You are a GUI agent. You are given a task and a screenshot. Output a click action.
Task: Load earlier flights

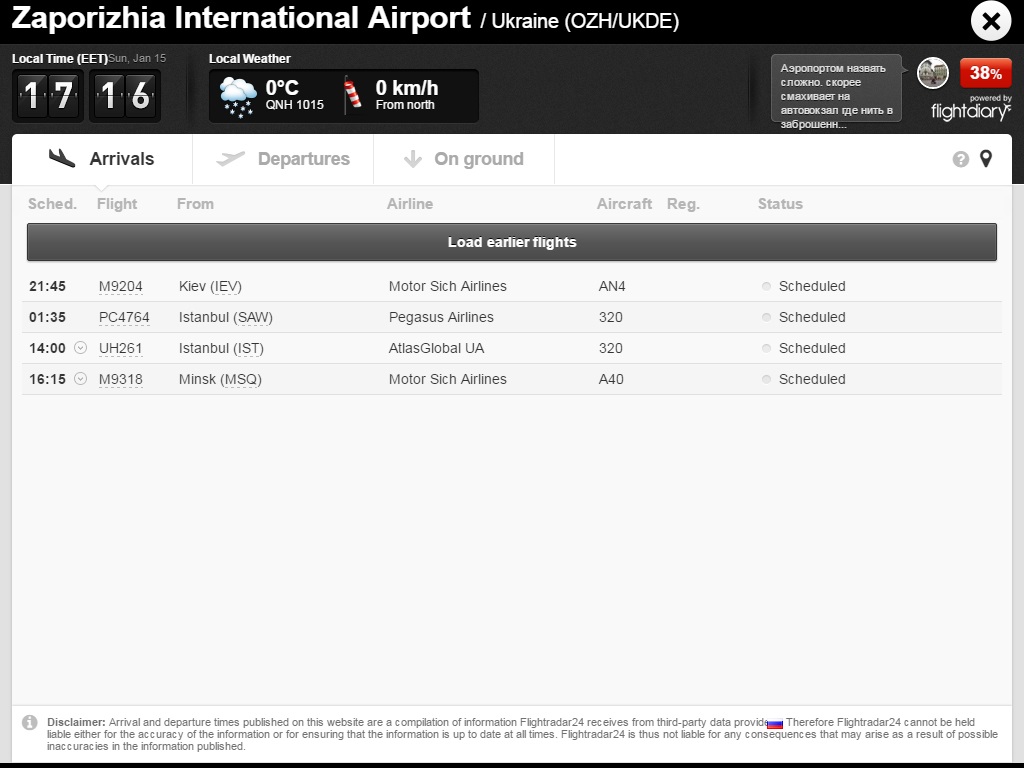click(512, 242)
